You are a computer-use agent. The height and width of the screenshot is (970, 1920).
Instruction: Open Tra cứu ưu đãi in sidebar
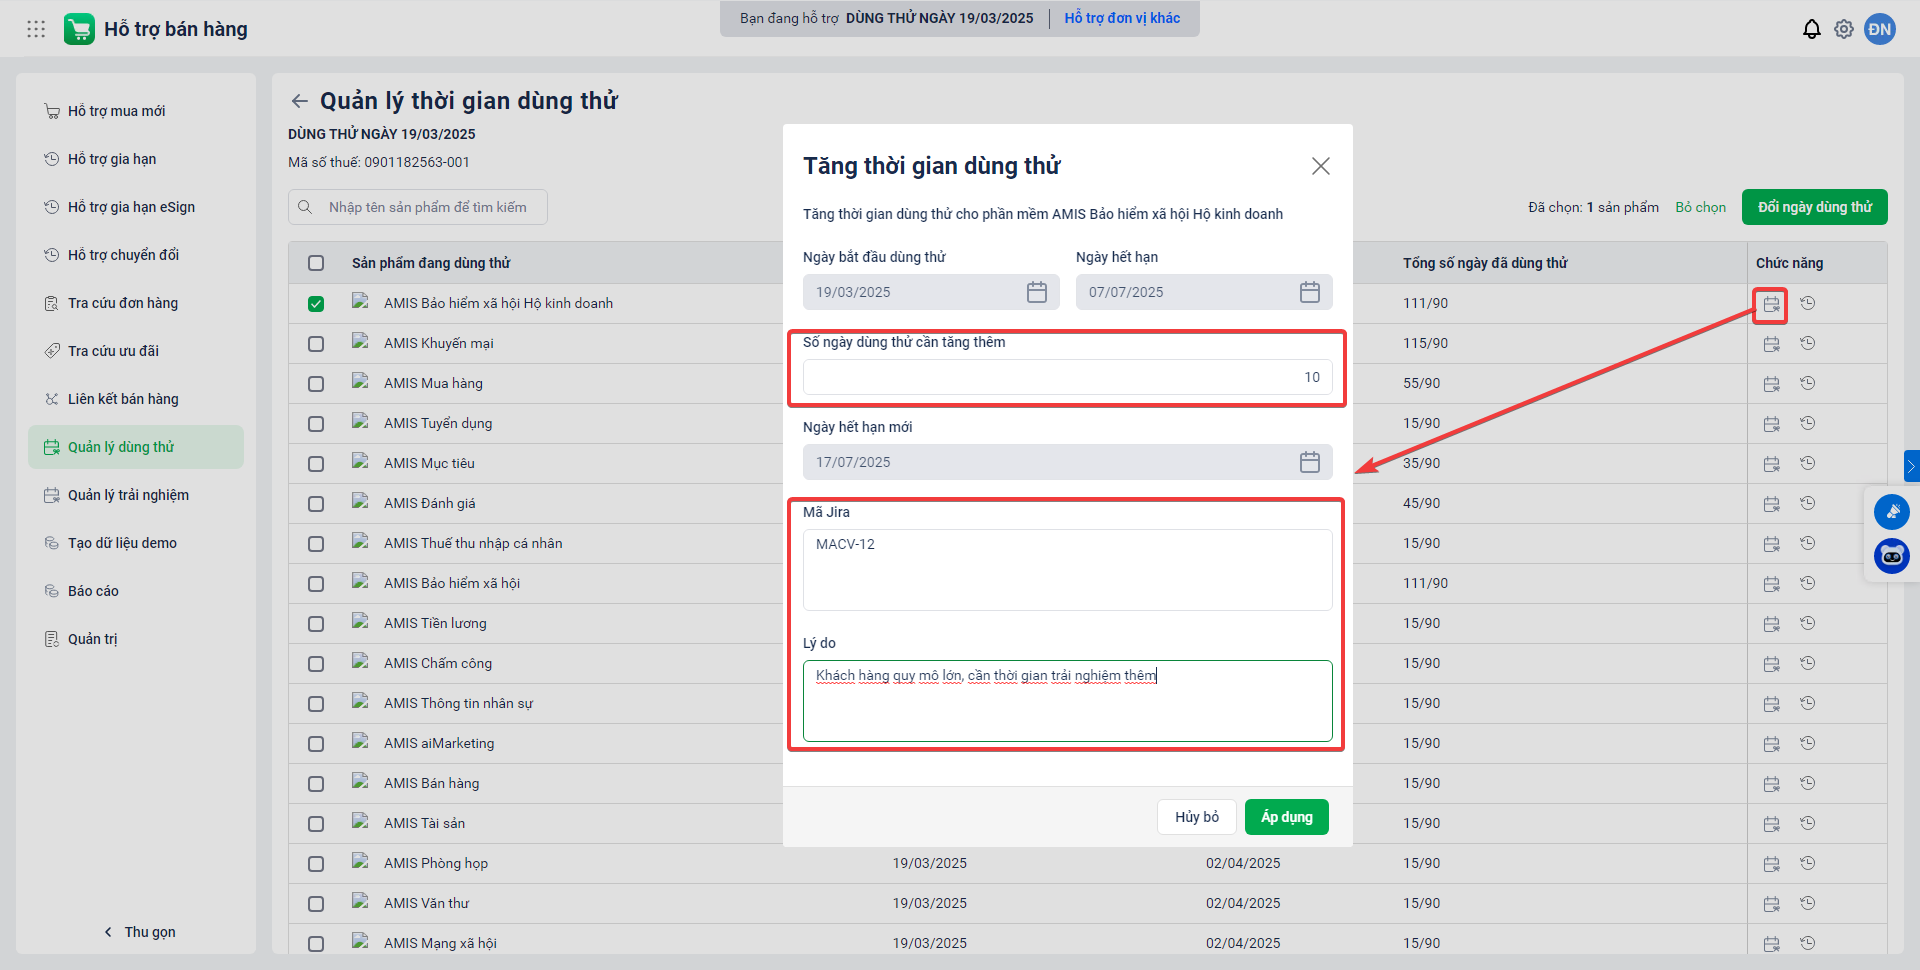[136, 351]
